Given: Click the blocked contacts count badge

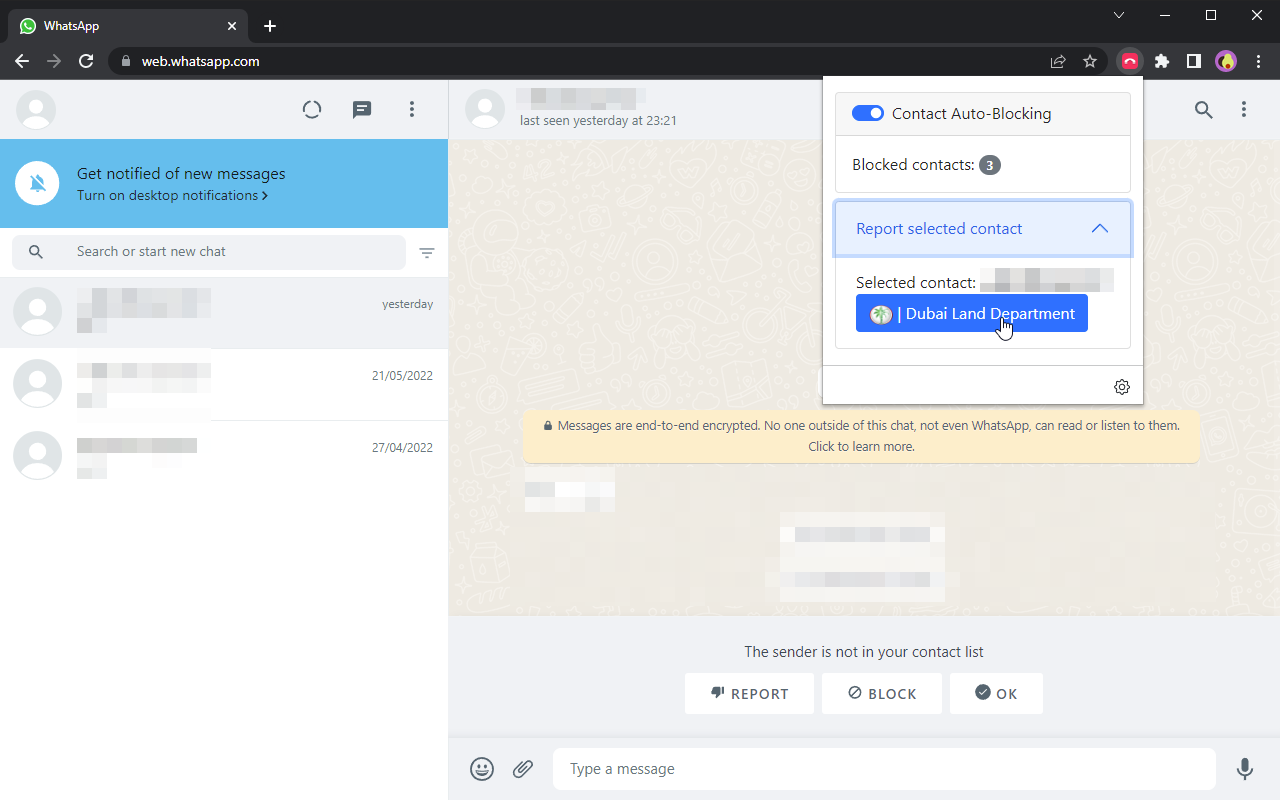Looking at the screenshot, I should click(989, 165).
